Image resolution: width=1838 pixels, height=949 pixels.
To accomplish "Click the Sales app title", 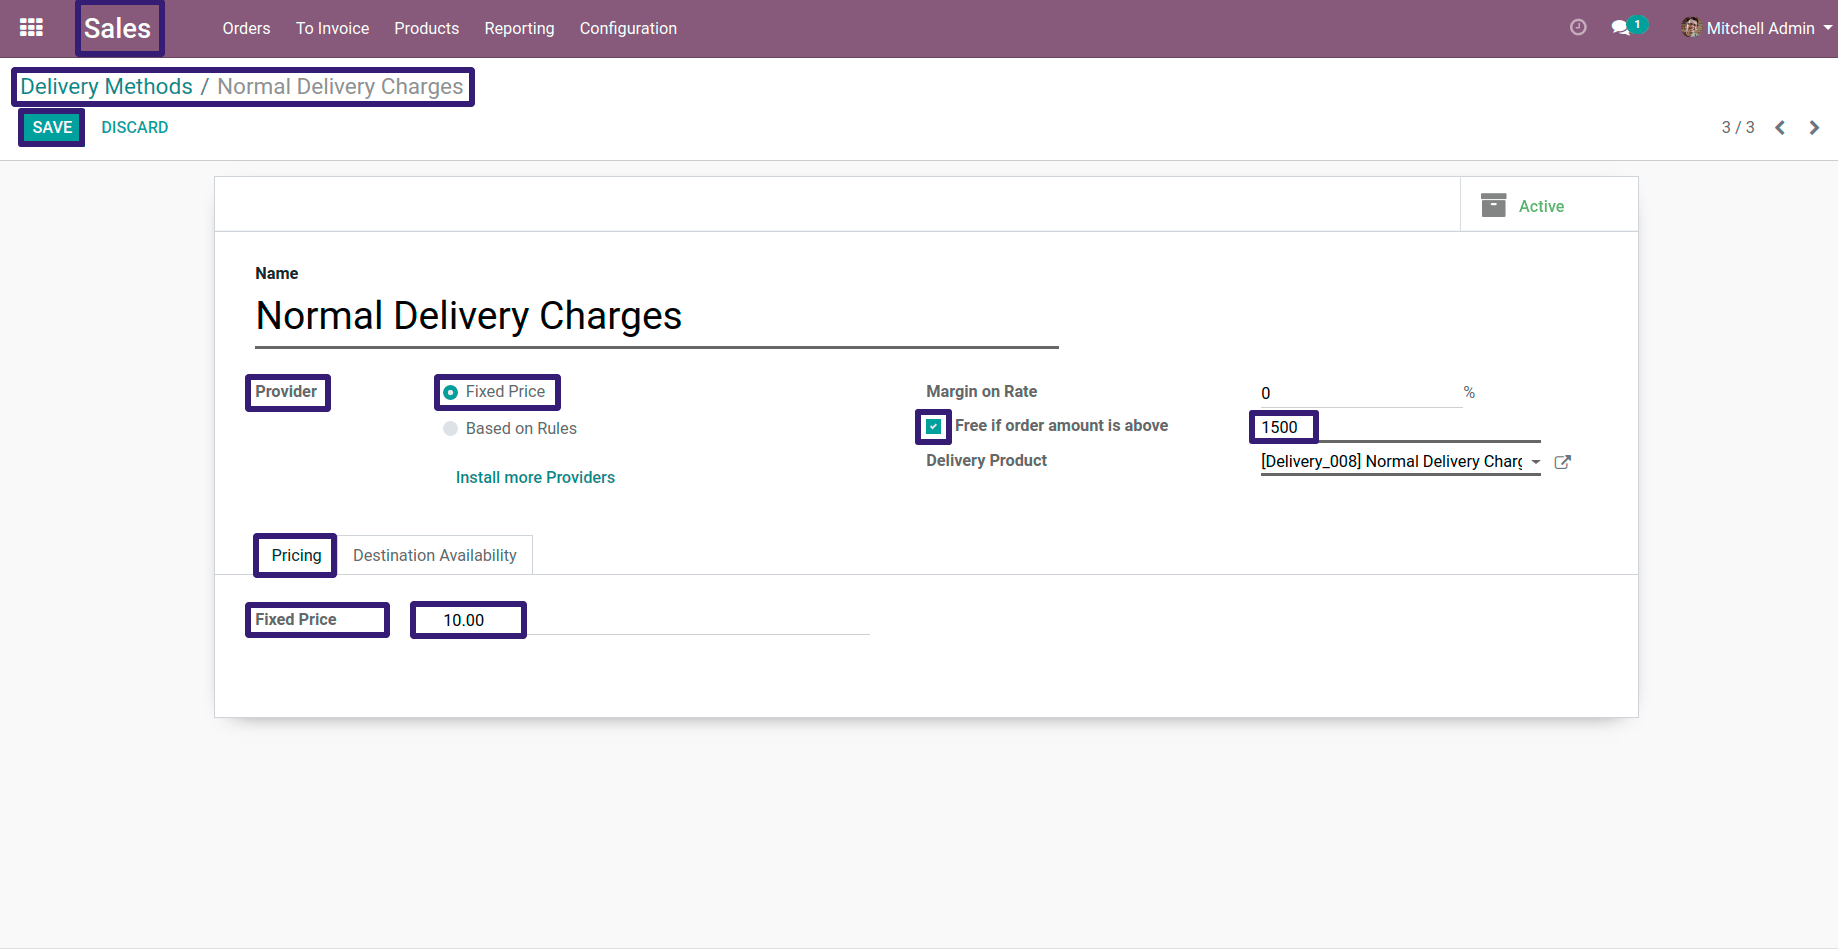I will point(117,28).
